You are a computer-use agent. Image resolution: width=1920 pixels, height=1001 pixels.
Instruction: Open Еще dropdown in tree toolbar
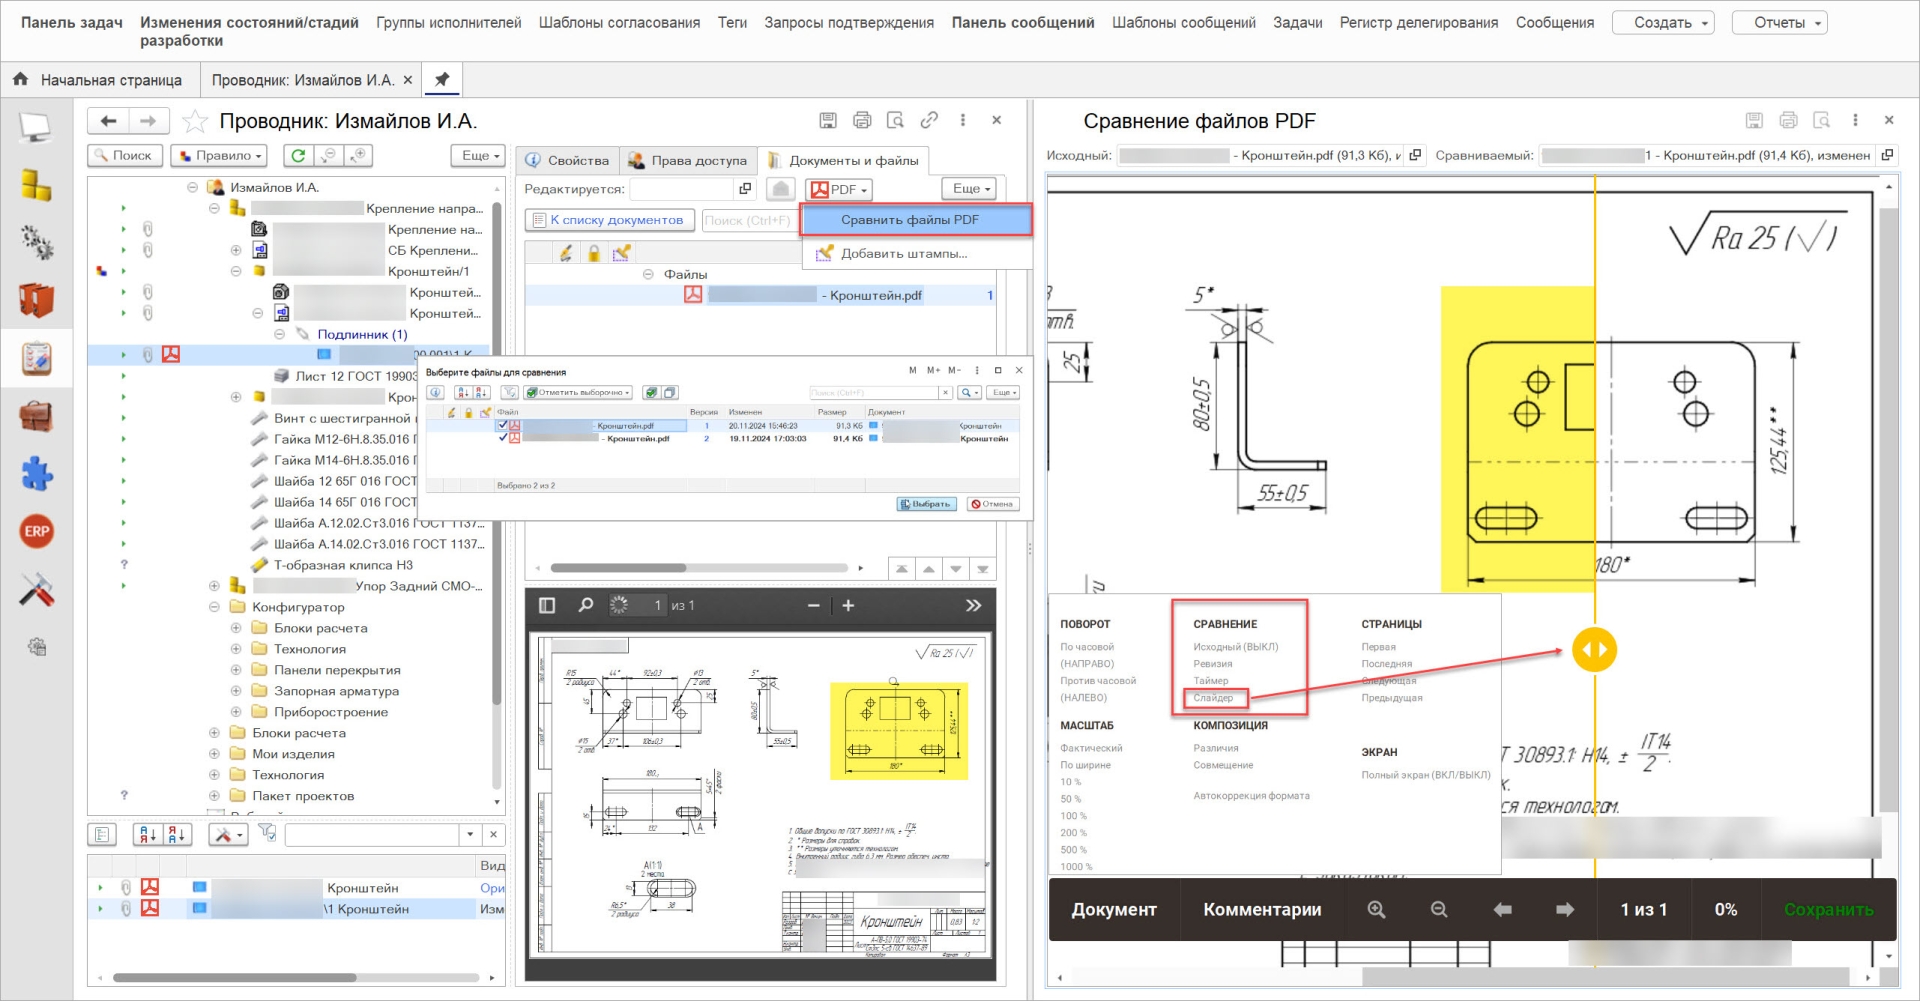(x=477, y=156)
